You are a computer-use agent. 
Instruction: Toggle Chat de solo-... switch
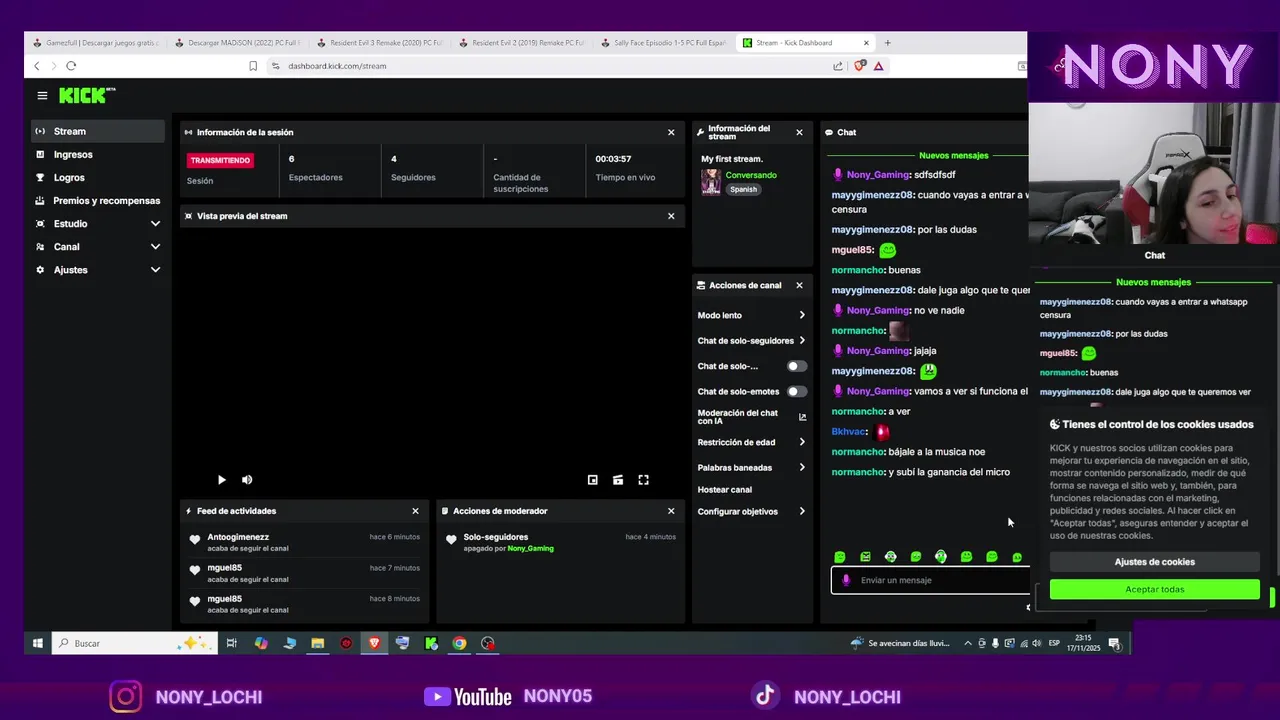coord(796,366)
